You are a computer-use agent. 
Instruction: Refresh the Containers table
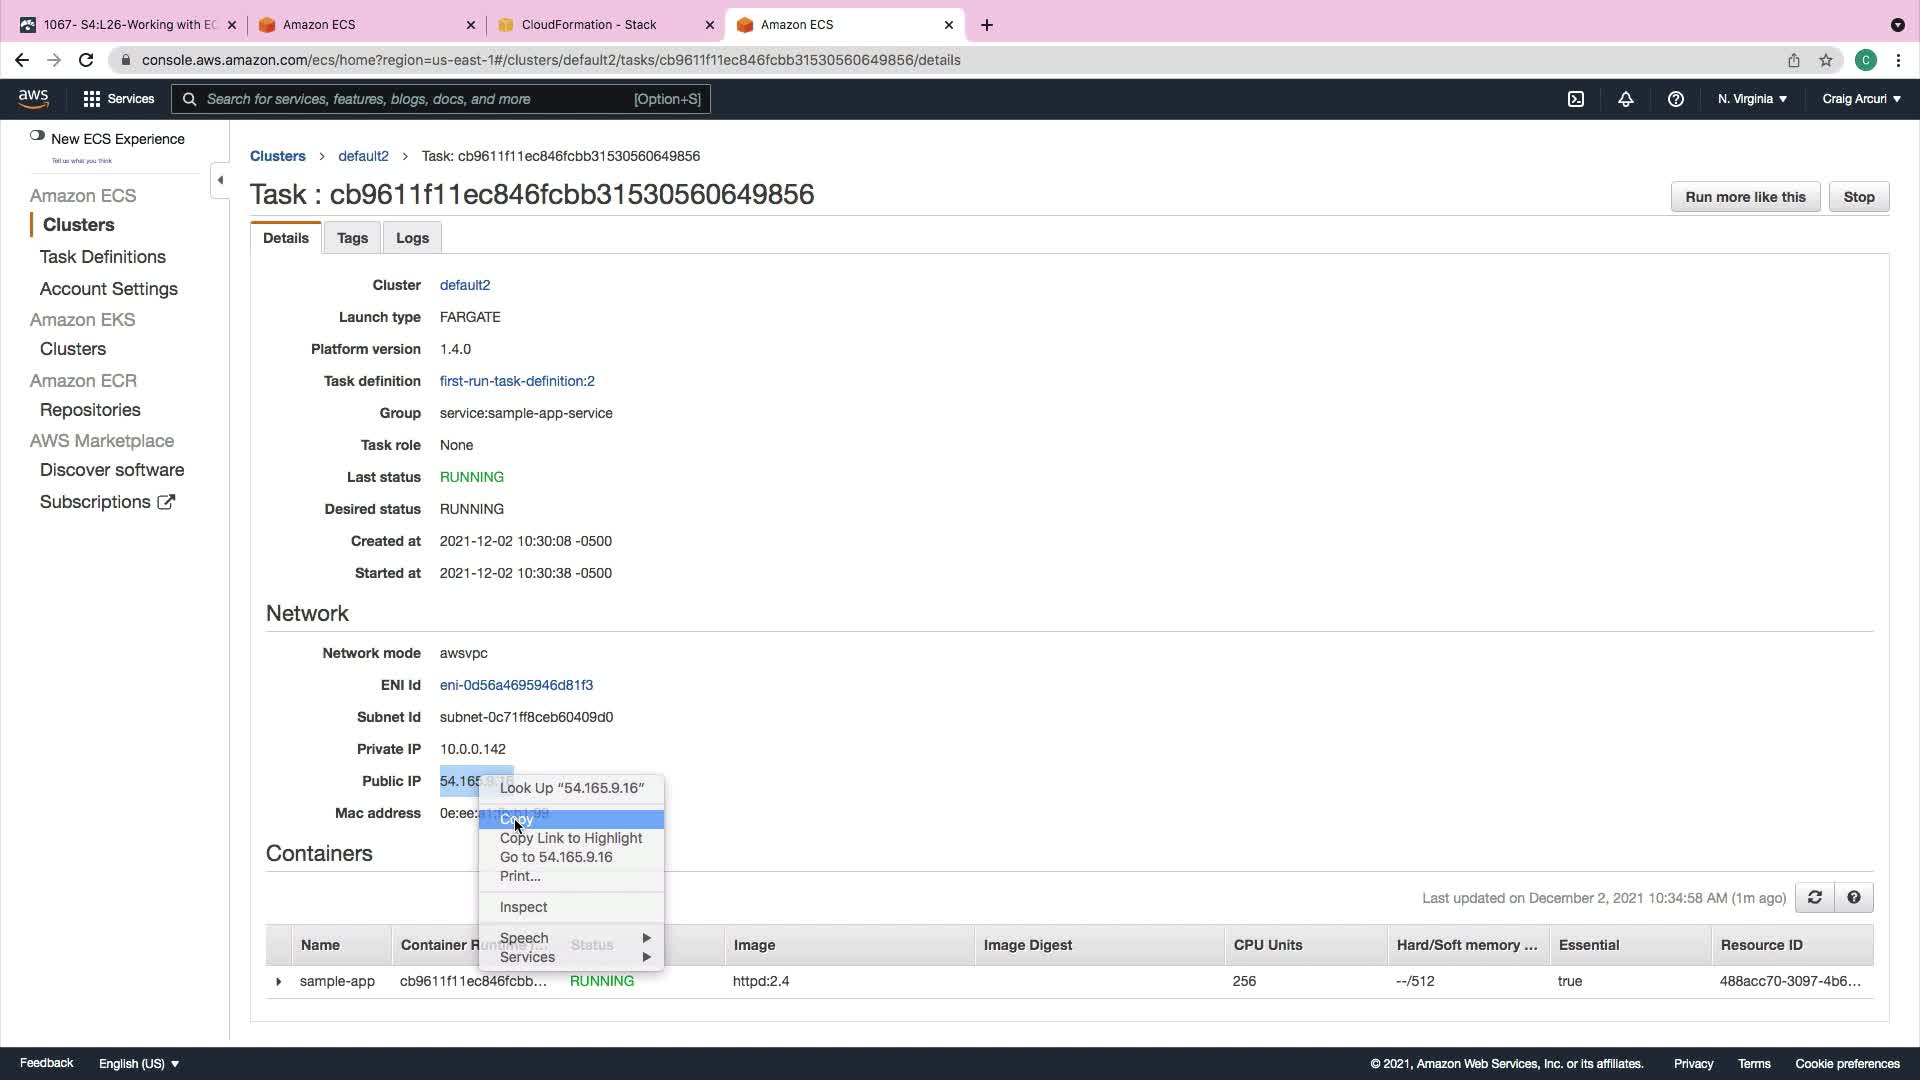[1815, 898]
